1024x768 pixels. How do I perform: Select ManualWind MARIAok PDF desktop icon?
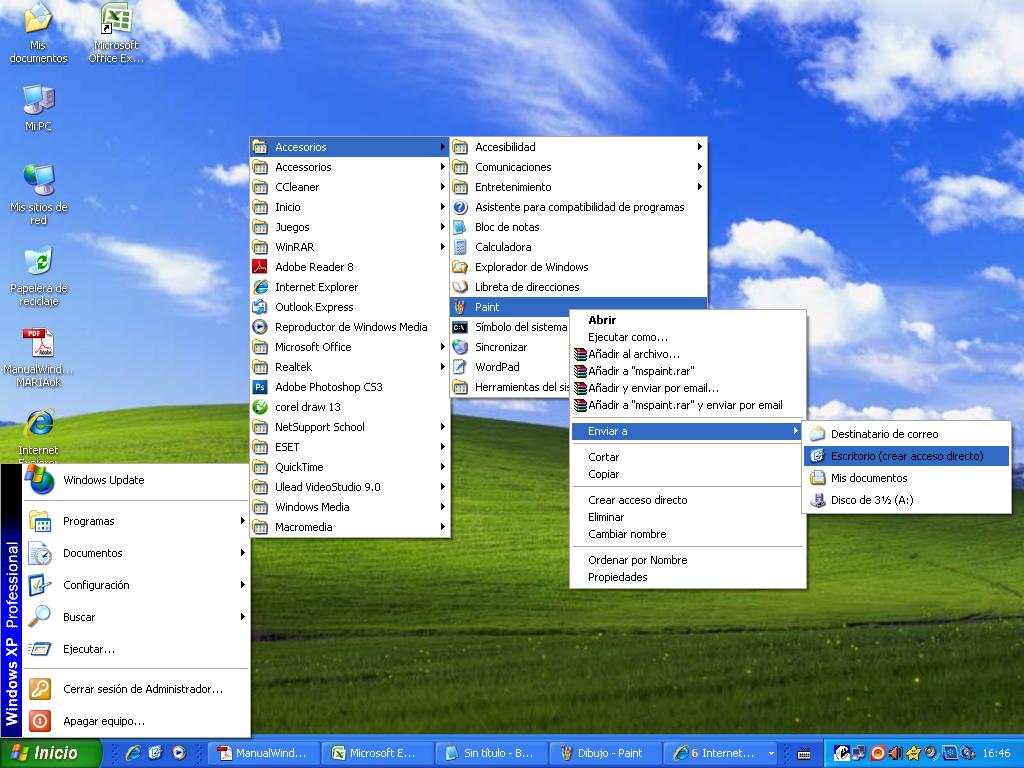pyautogui.click(x=39, y=357)
